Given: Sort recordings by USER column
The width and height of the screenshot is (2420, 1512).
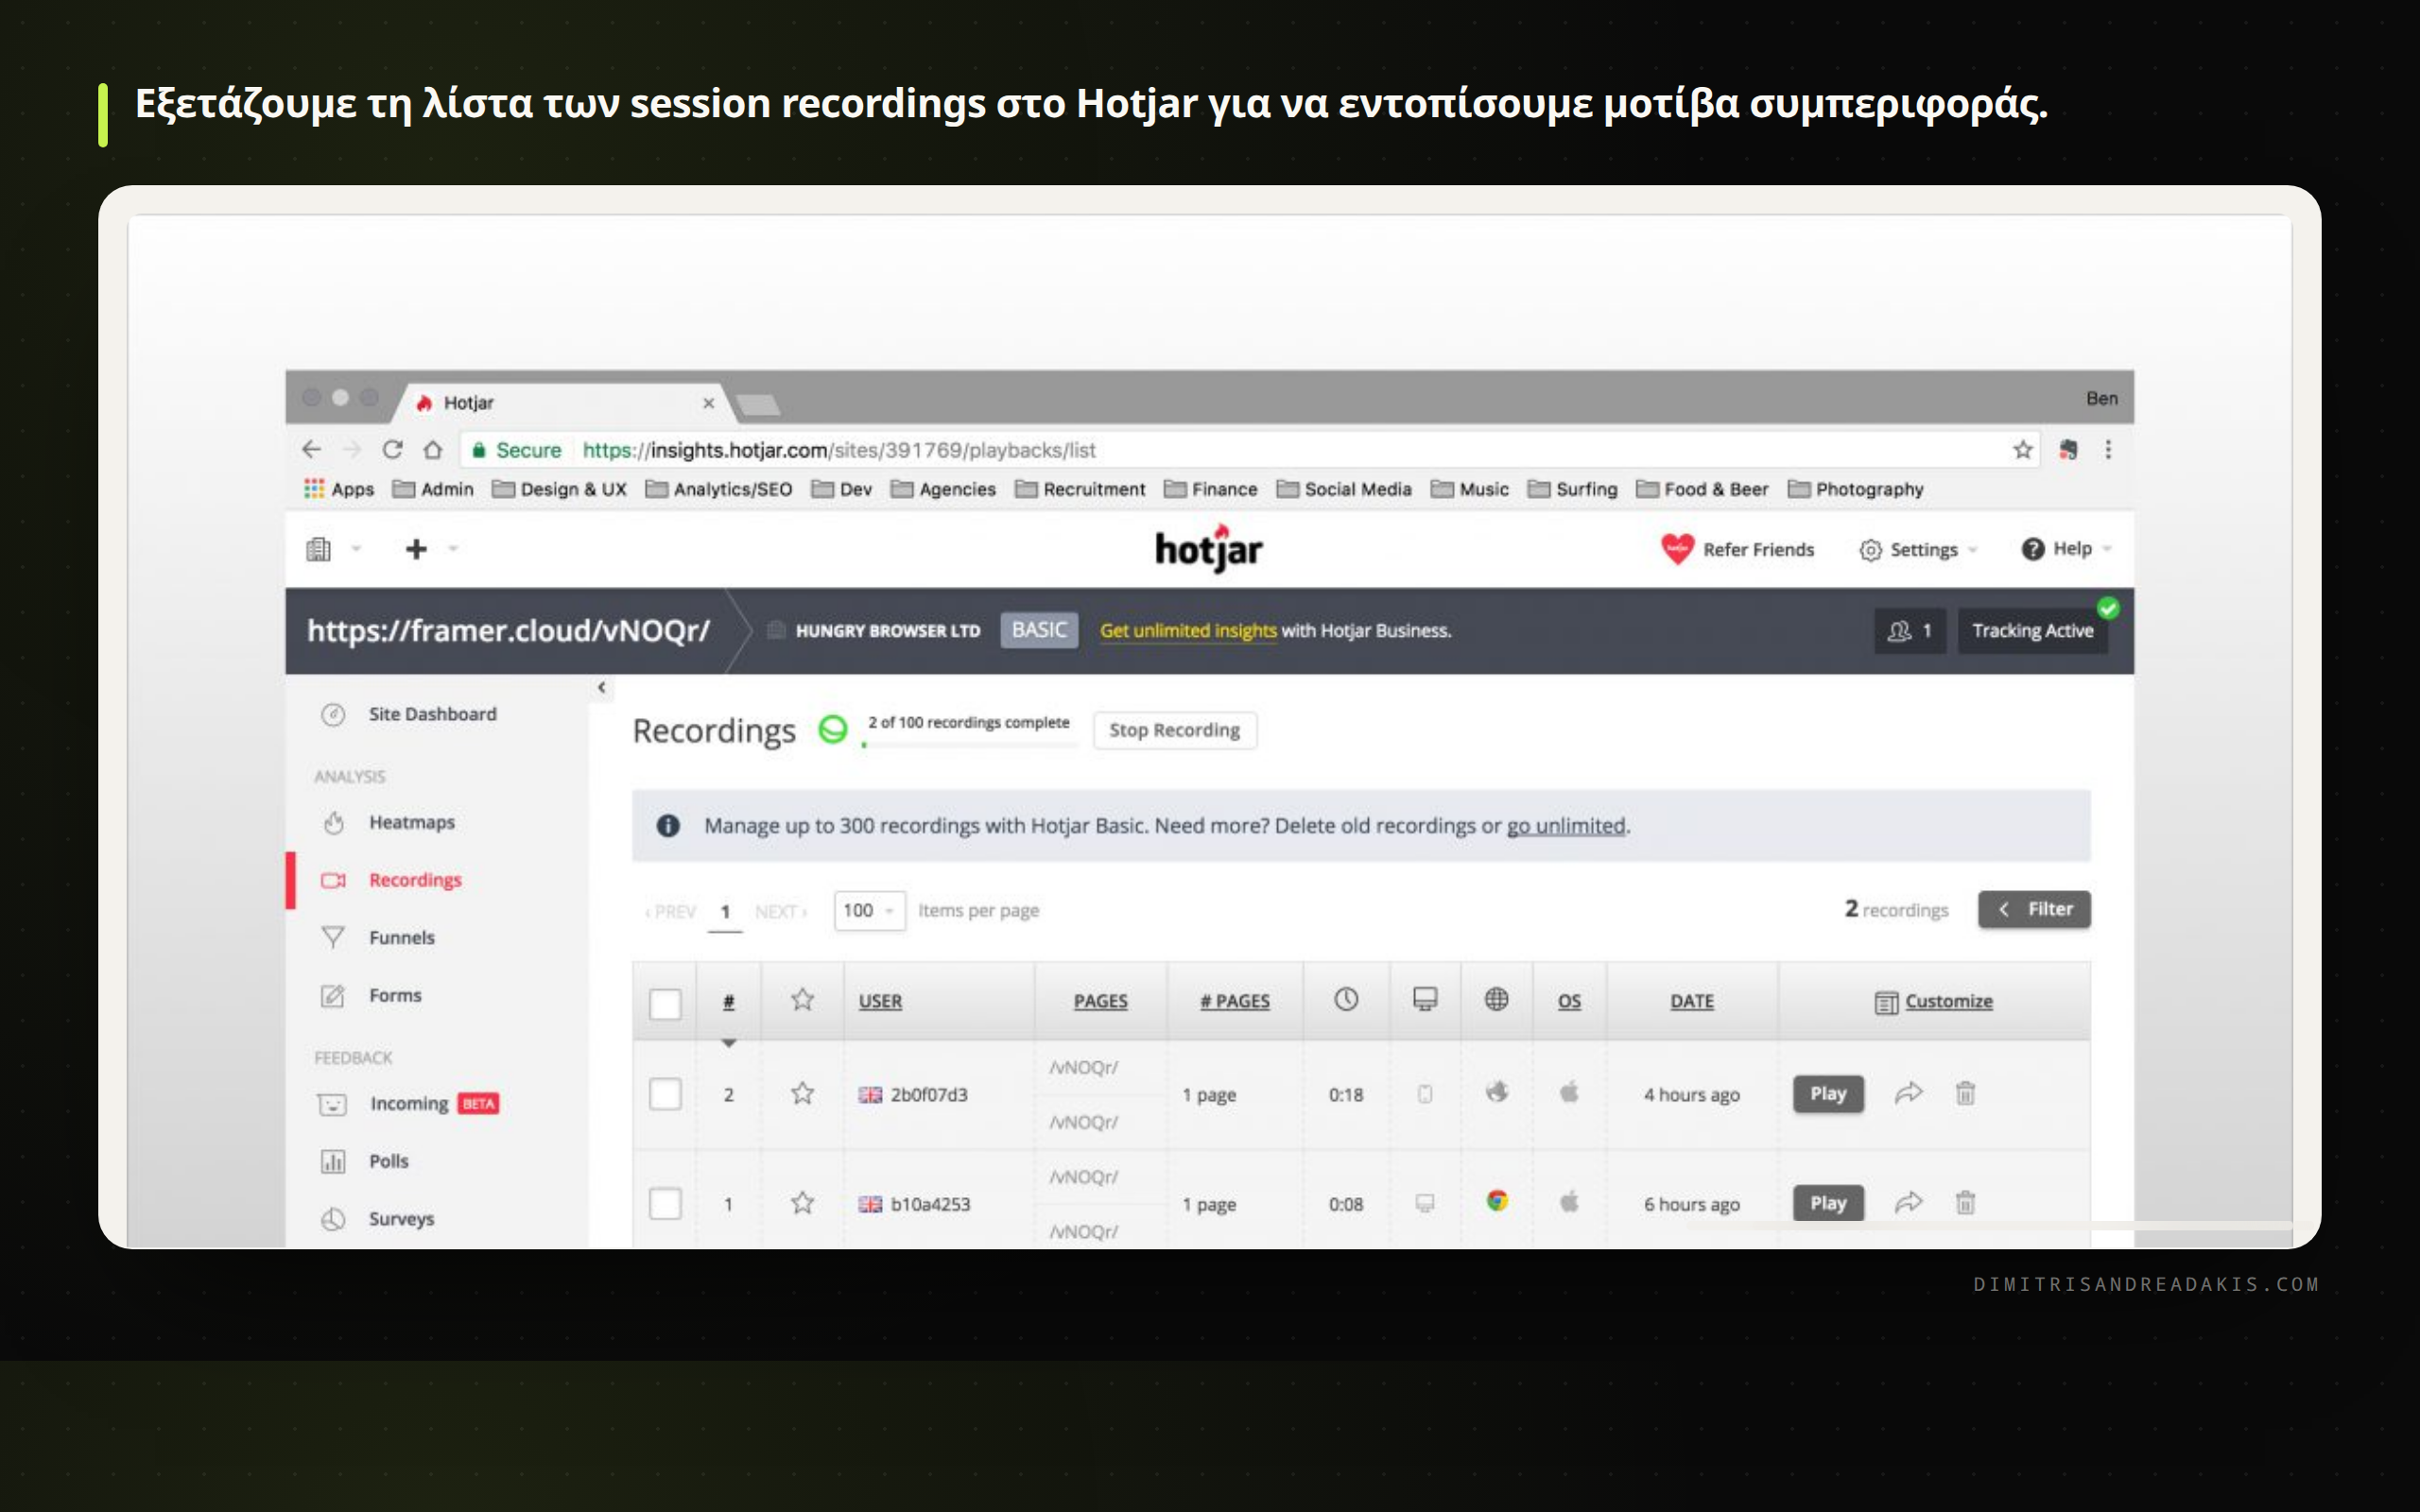Looking at the screenshot, I should 880,1001.
